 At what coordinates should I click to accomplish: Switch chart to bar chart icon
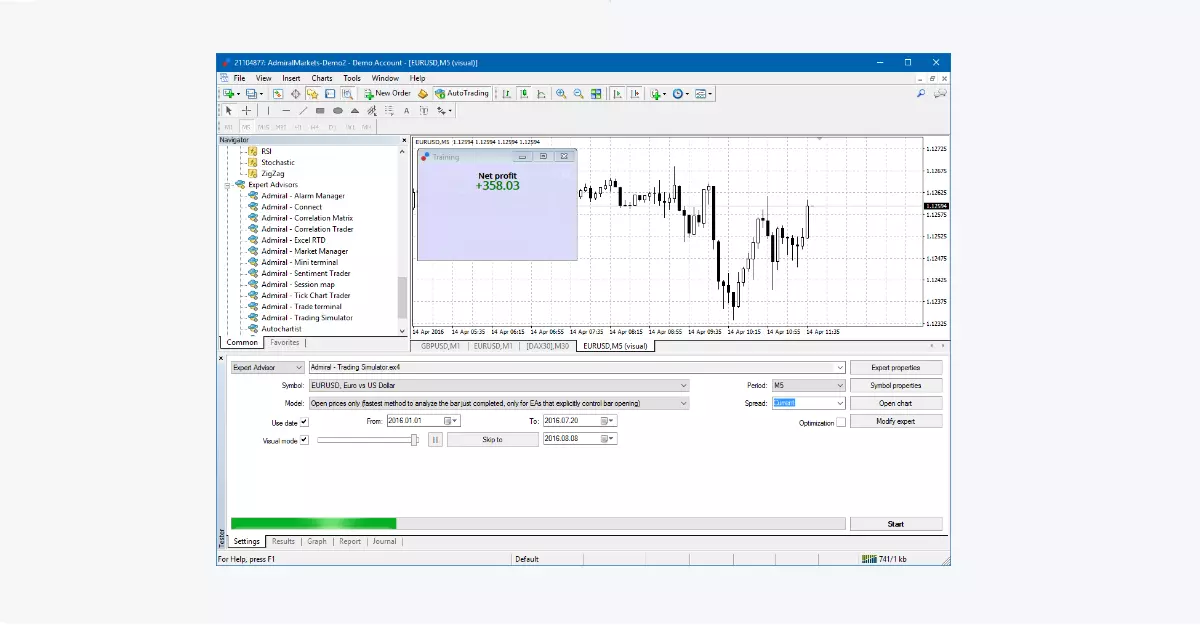(506, 93)
